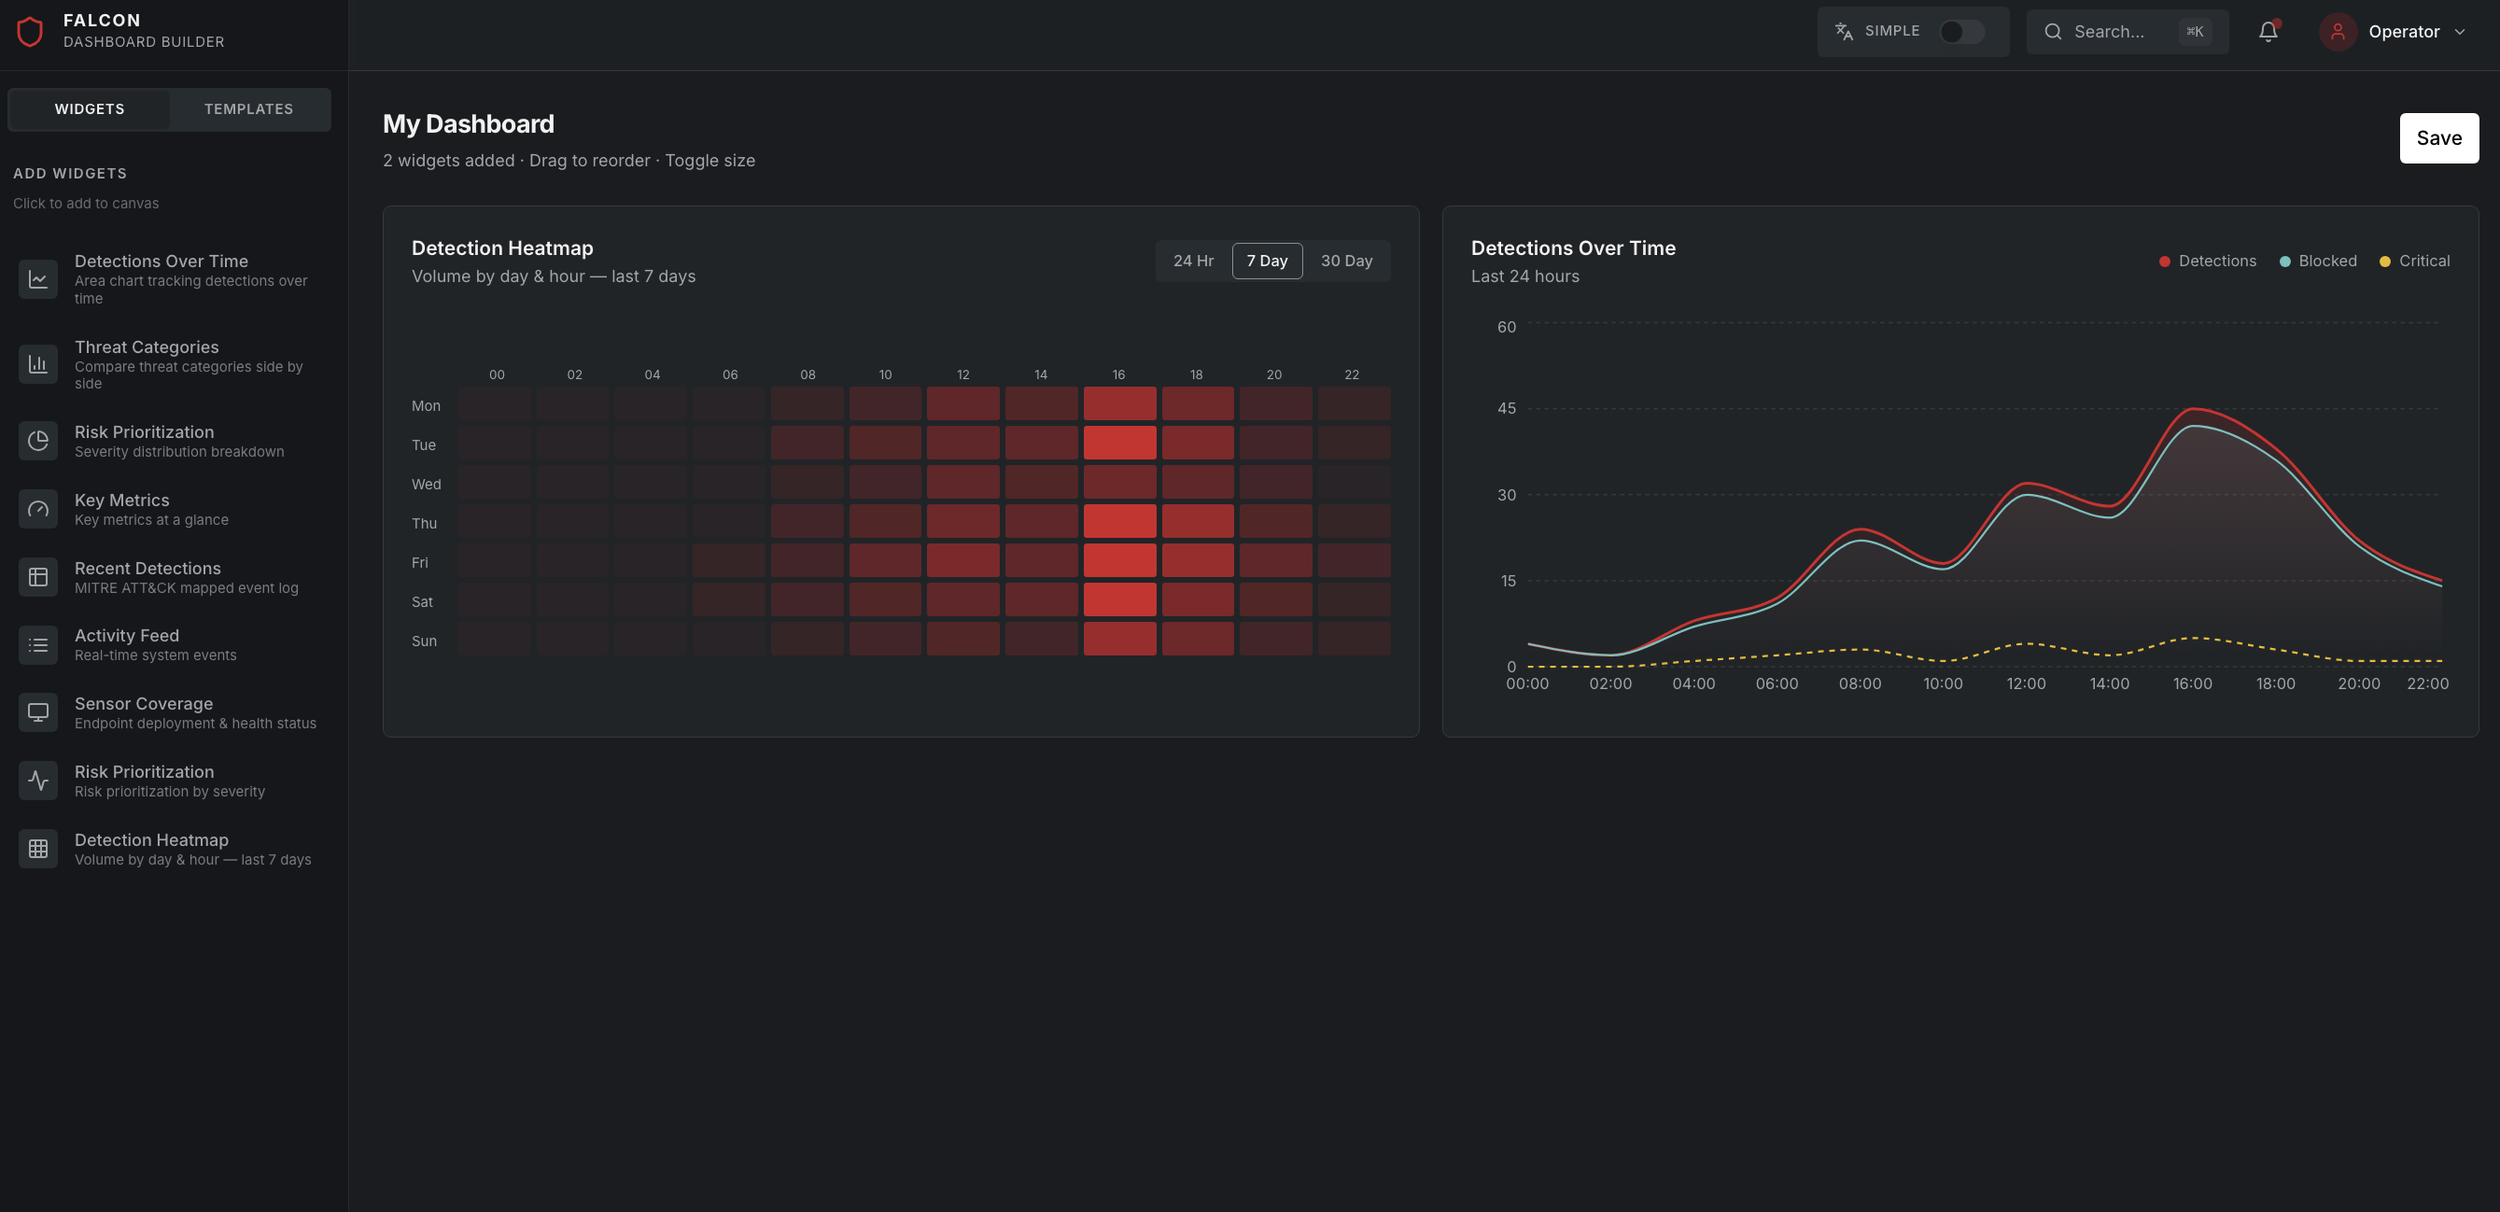This screenshot has height=1212, width=2500.
Task: Focus the Search input field
Action: coord(2108,32)
